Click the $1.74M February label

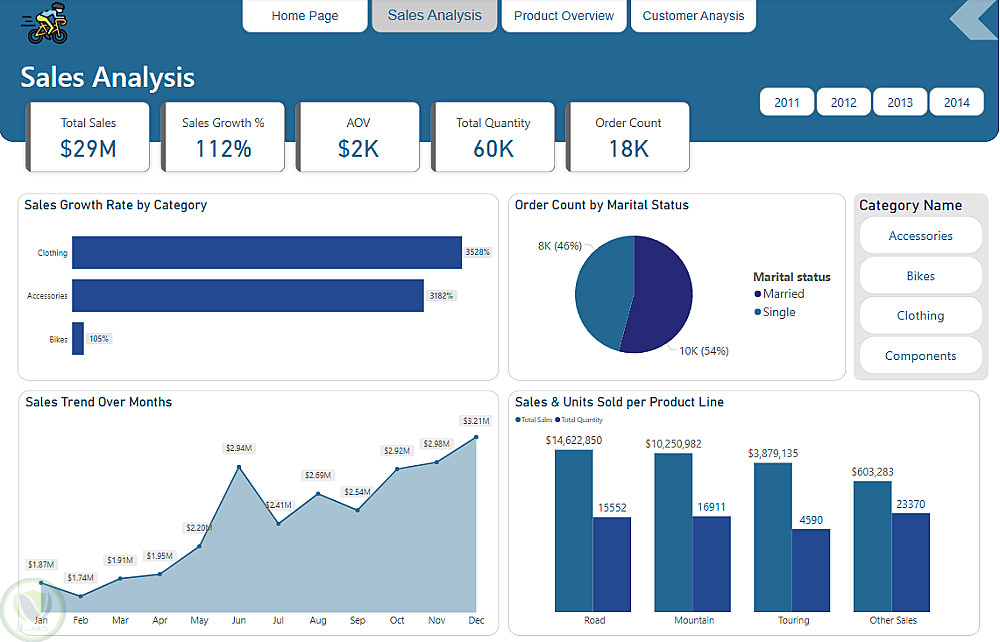coord(80,578)
